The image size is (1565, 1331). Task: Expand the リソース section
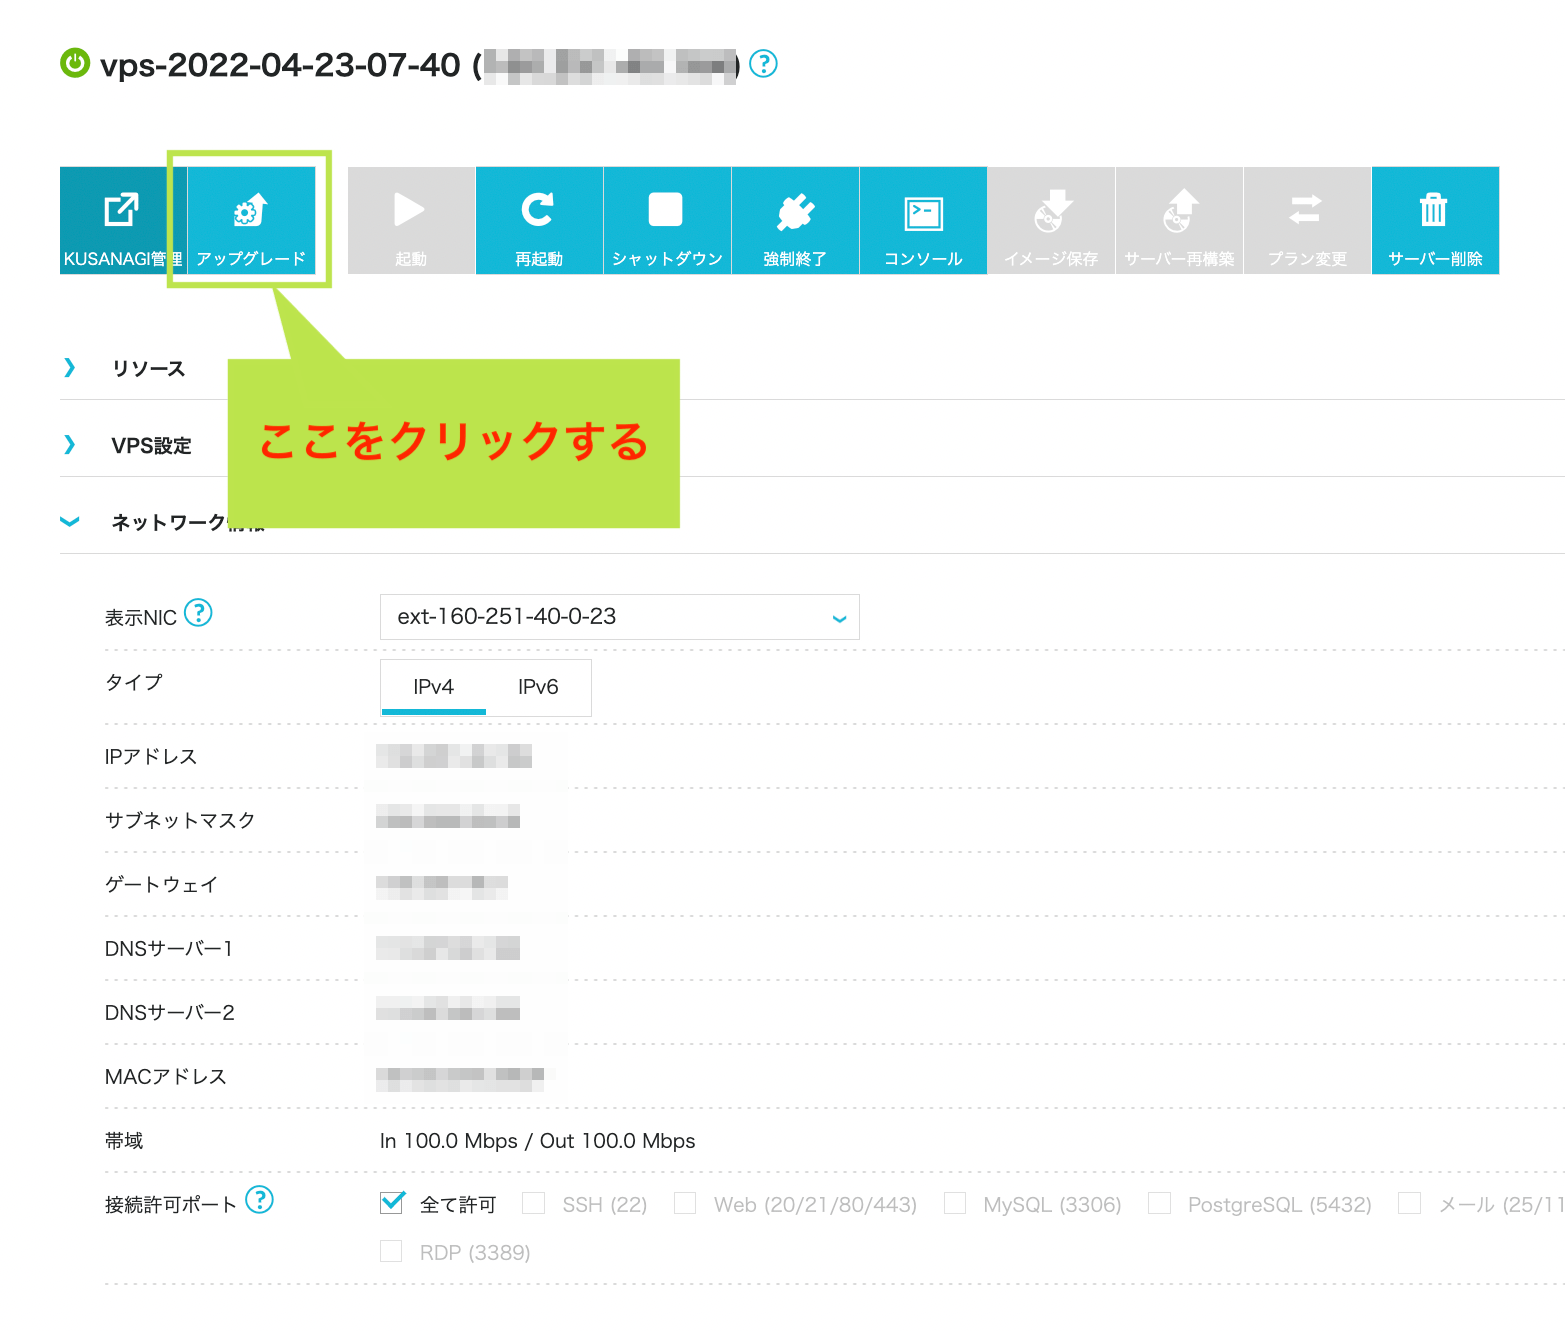68,368
